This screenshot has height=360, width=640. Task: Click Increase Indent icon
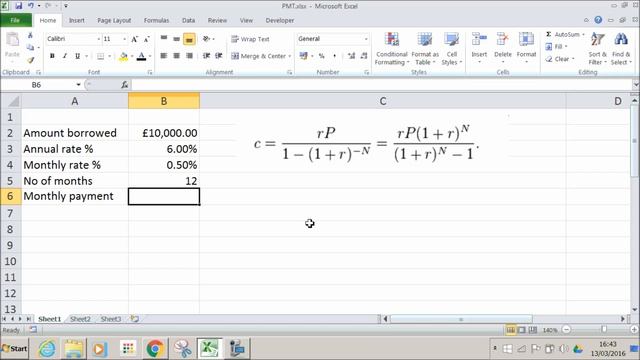[x=219, y=56]
